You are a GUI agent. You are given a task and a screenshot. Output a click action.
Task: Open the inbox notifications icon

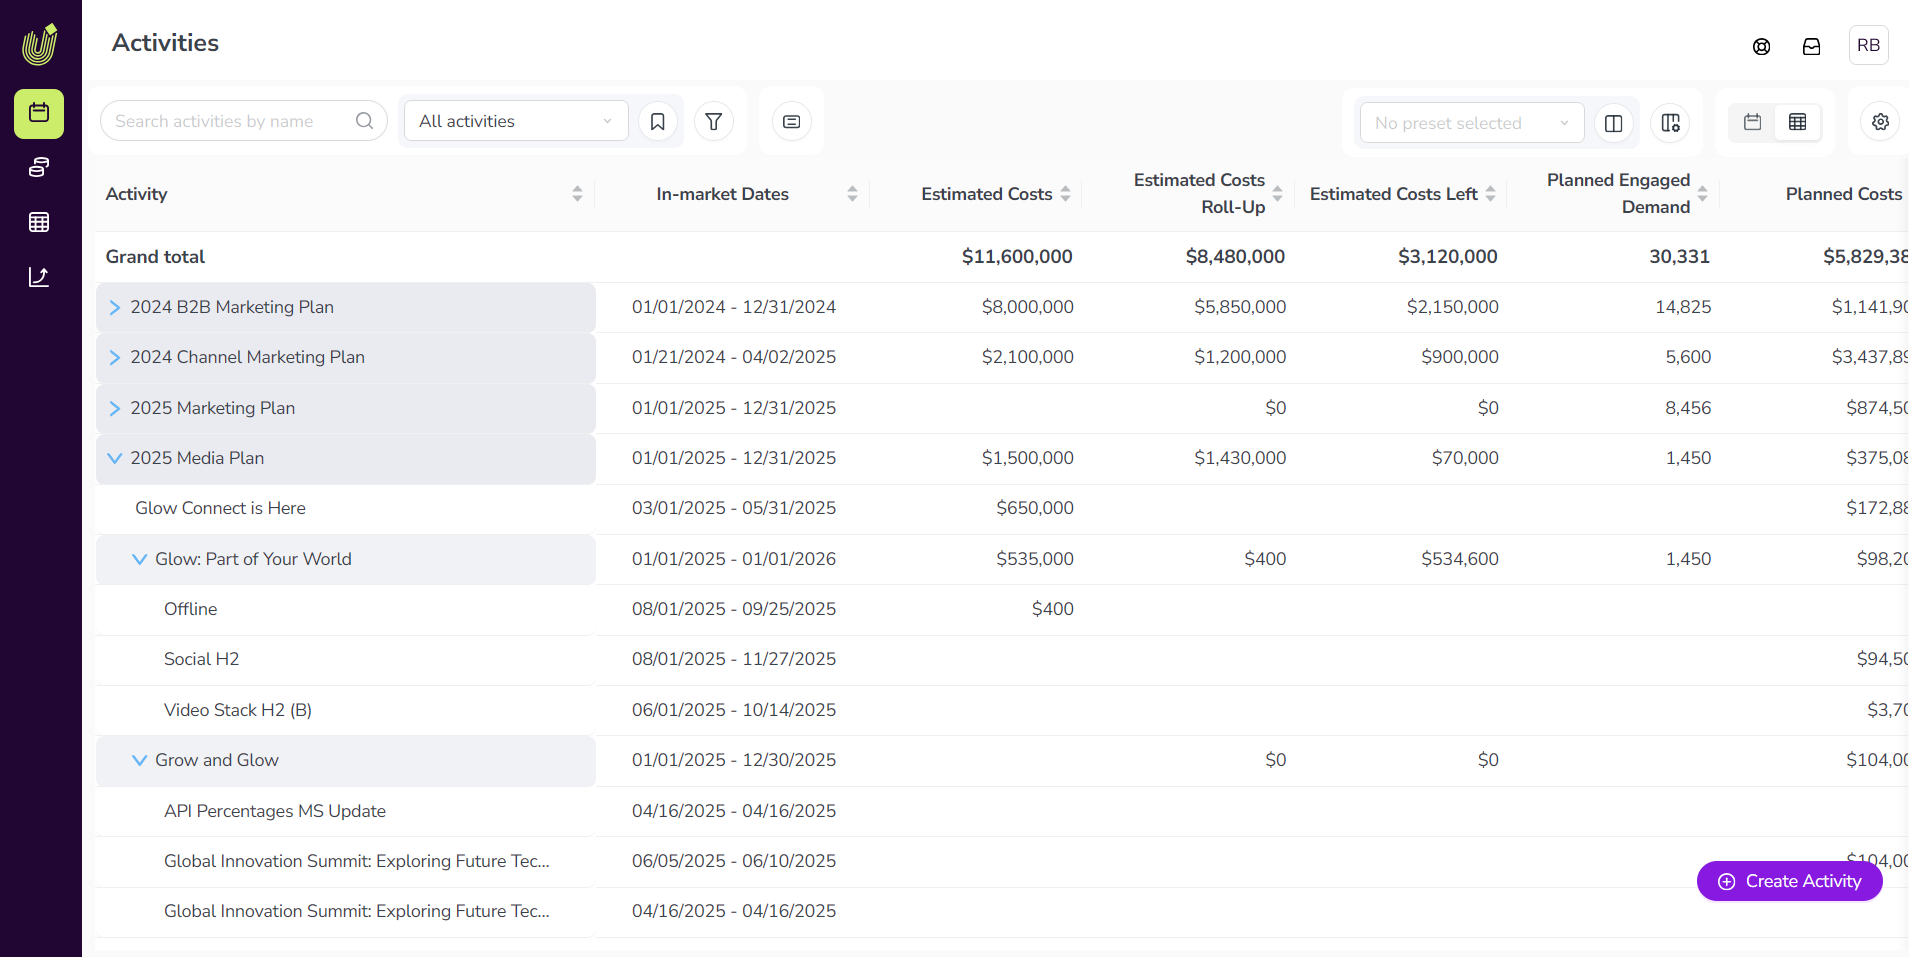tap(1811, 46)
